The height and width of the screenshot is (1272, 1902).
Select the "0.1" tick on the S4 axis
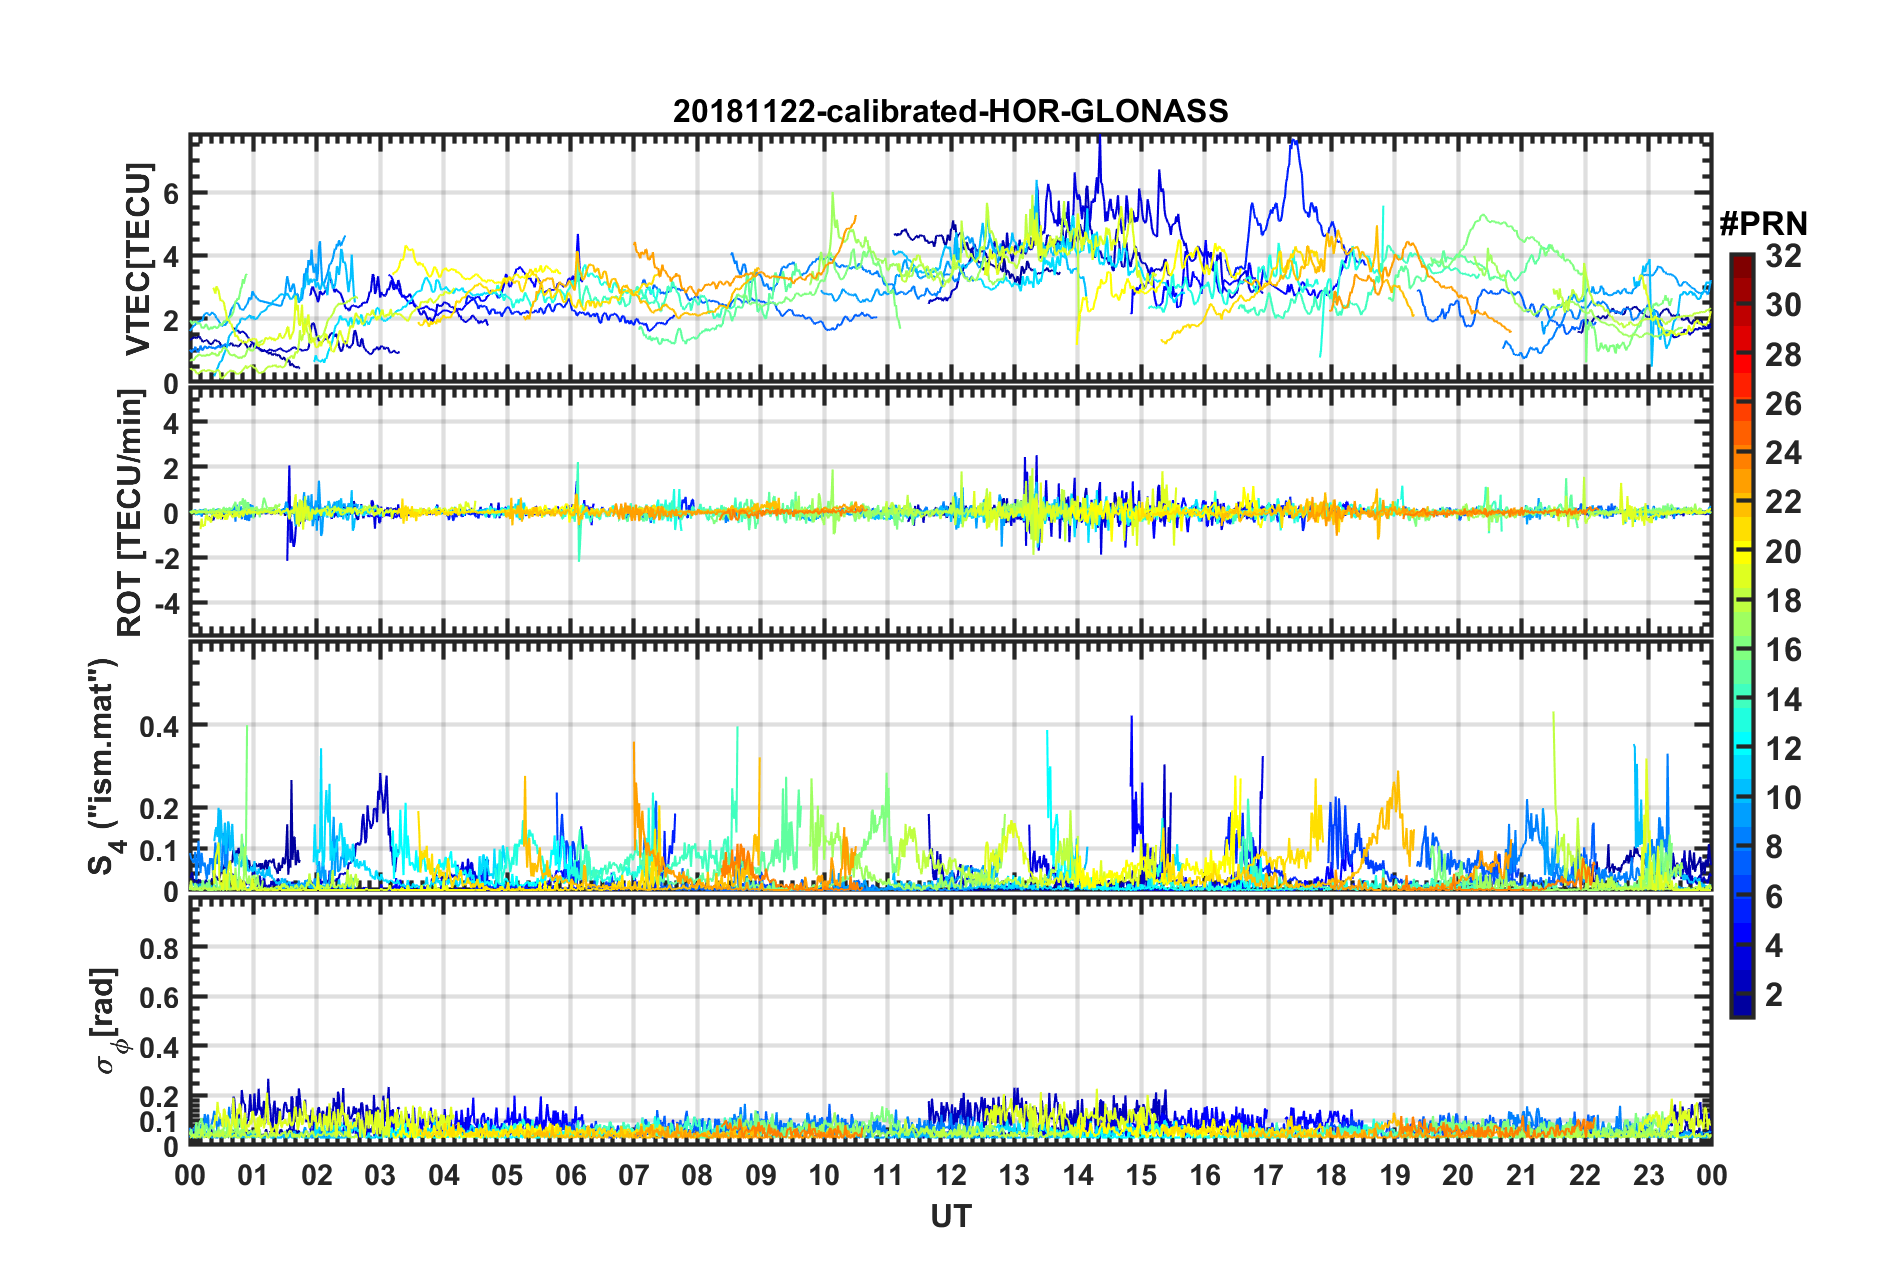click(159, 851)
